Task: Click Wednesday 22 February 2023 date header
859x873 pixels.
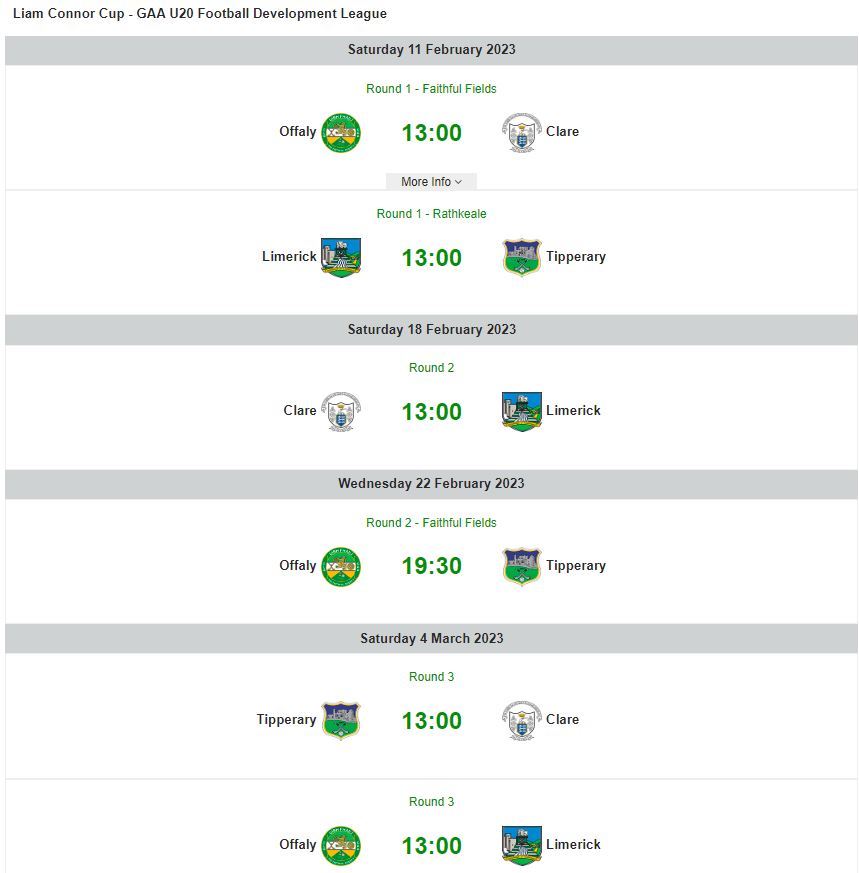Action: click(431, 484)
